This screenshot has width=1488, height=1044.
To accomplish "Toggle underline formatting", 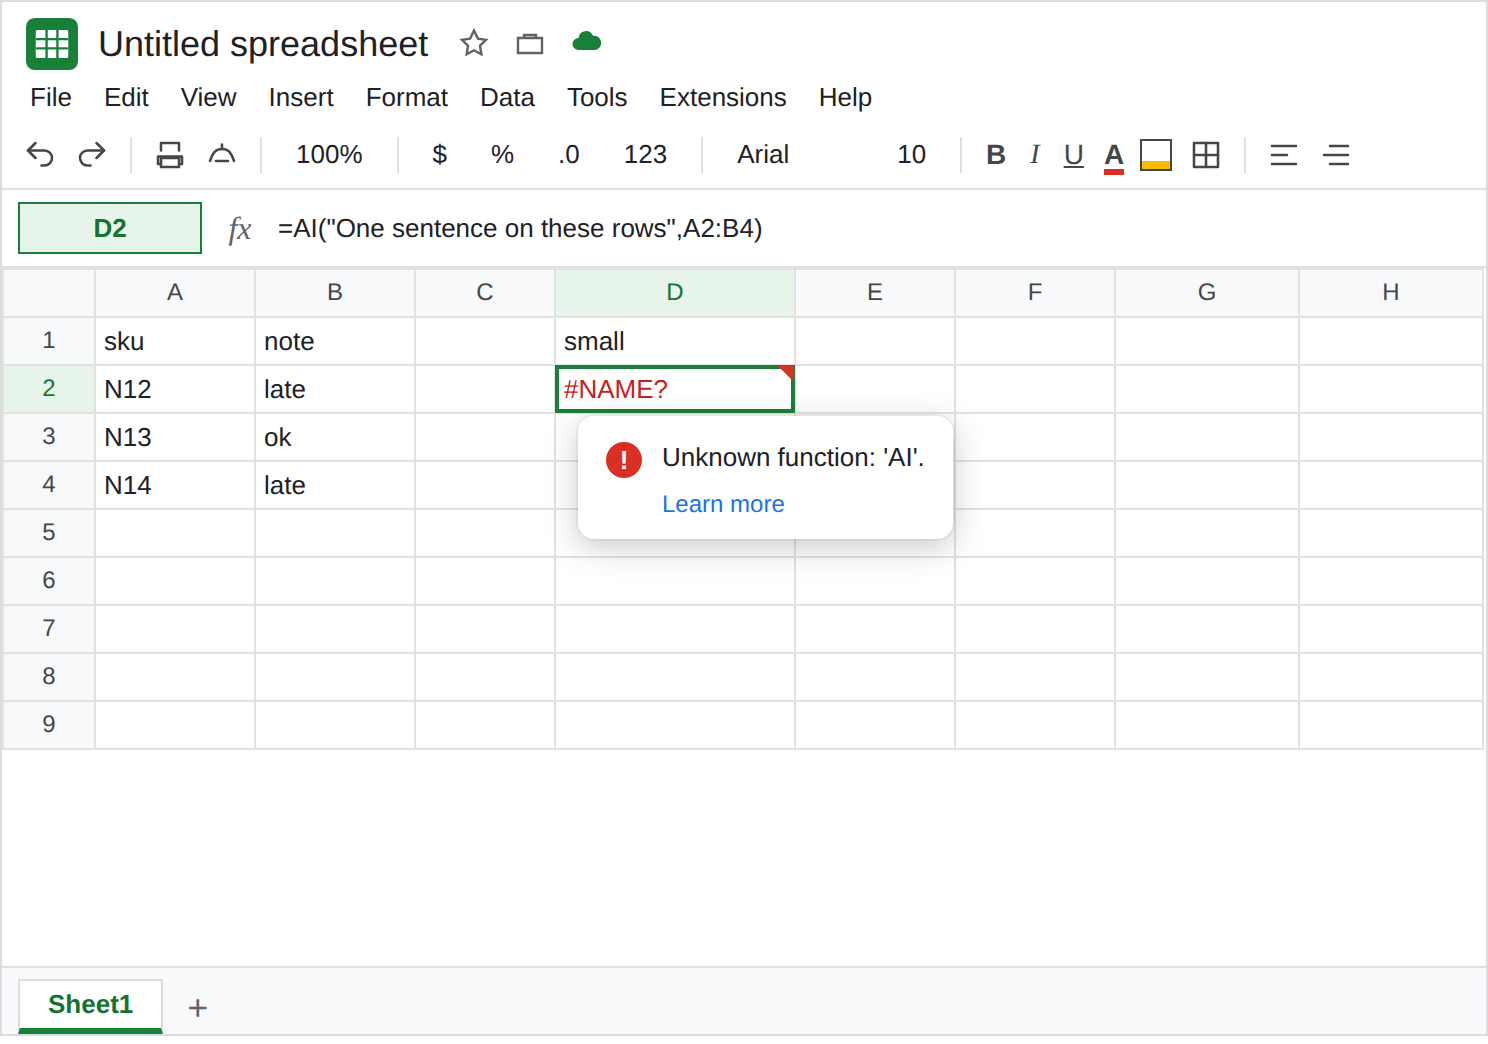I will (1074, 156).
